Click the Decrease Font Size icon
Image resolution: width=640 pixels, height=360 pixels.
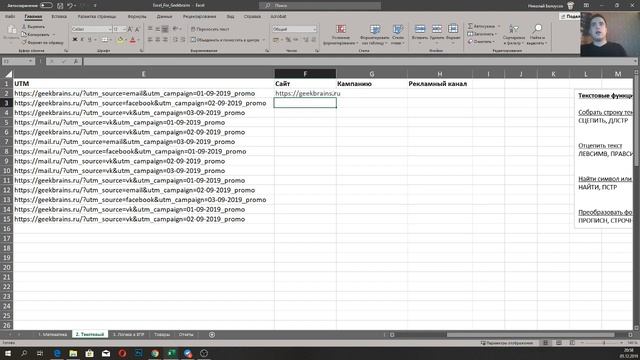tap(137, 29)
